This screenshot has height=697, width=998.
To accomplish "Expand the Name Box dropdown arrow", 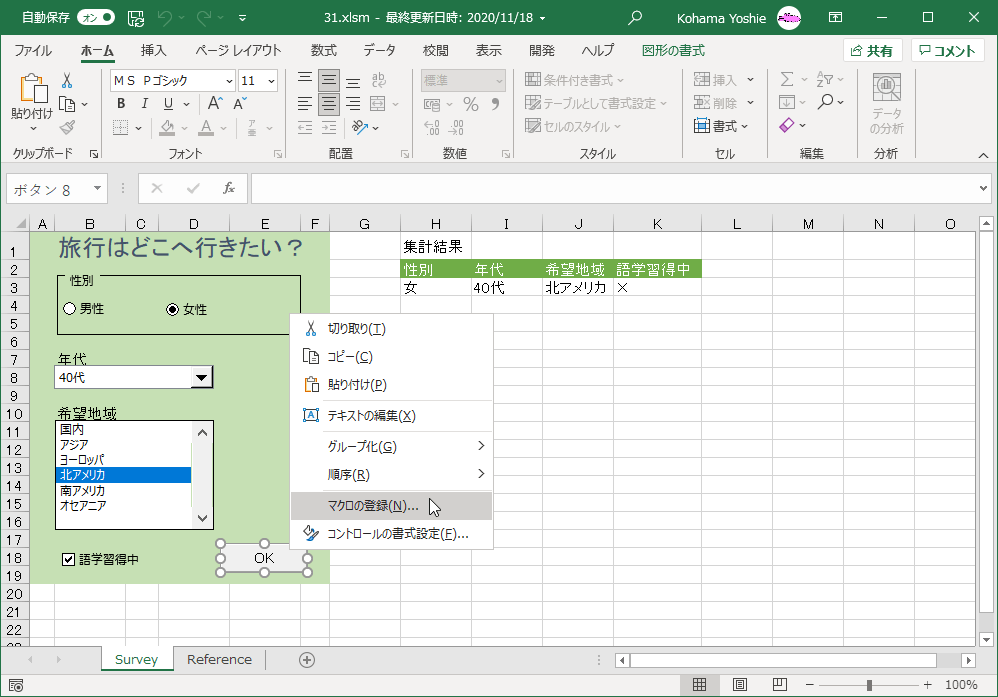I will tap(98, 188).
